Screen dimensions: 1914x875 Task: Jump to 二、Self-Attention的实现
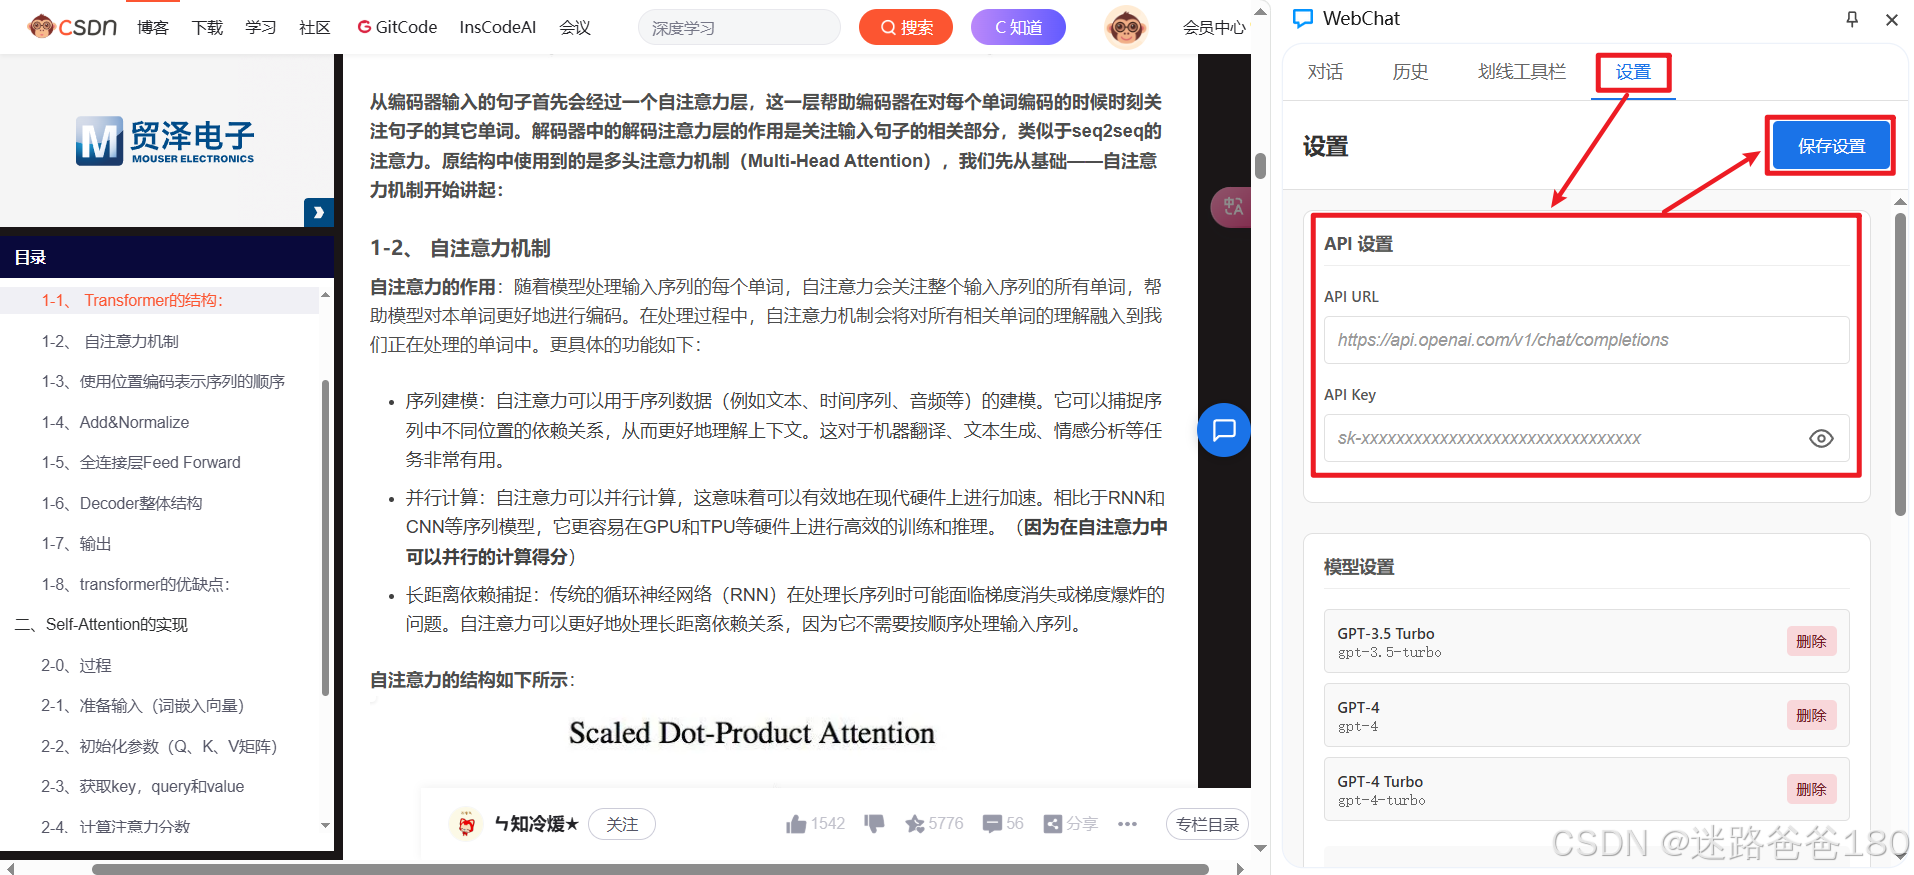pyautogui.click(x=101, y=624)
